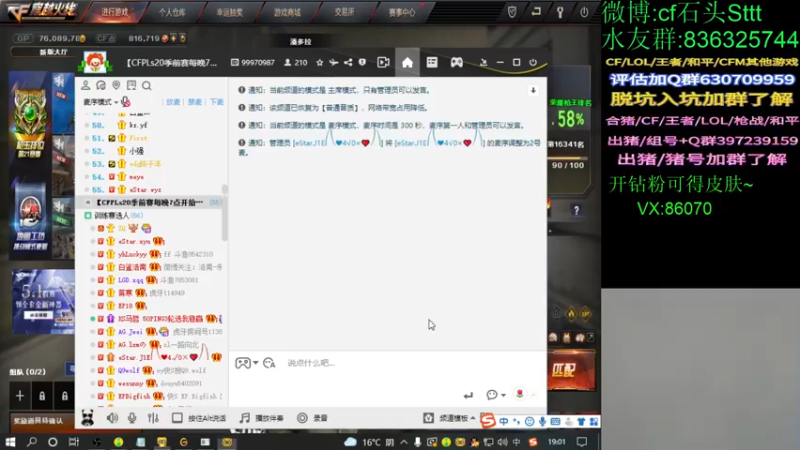Click the 播放伴奏 music button
800x450 pixels.
pyautogui.click(x=261, y=418)
